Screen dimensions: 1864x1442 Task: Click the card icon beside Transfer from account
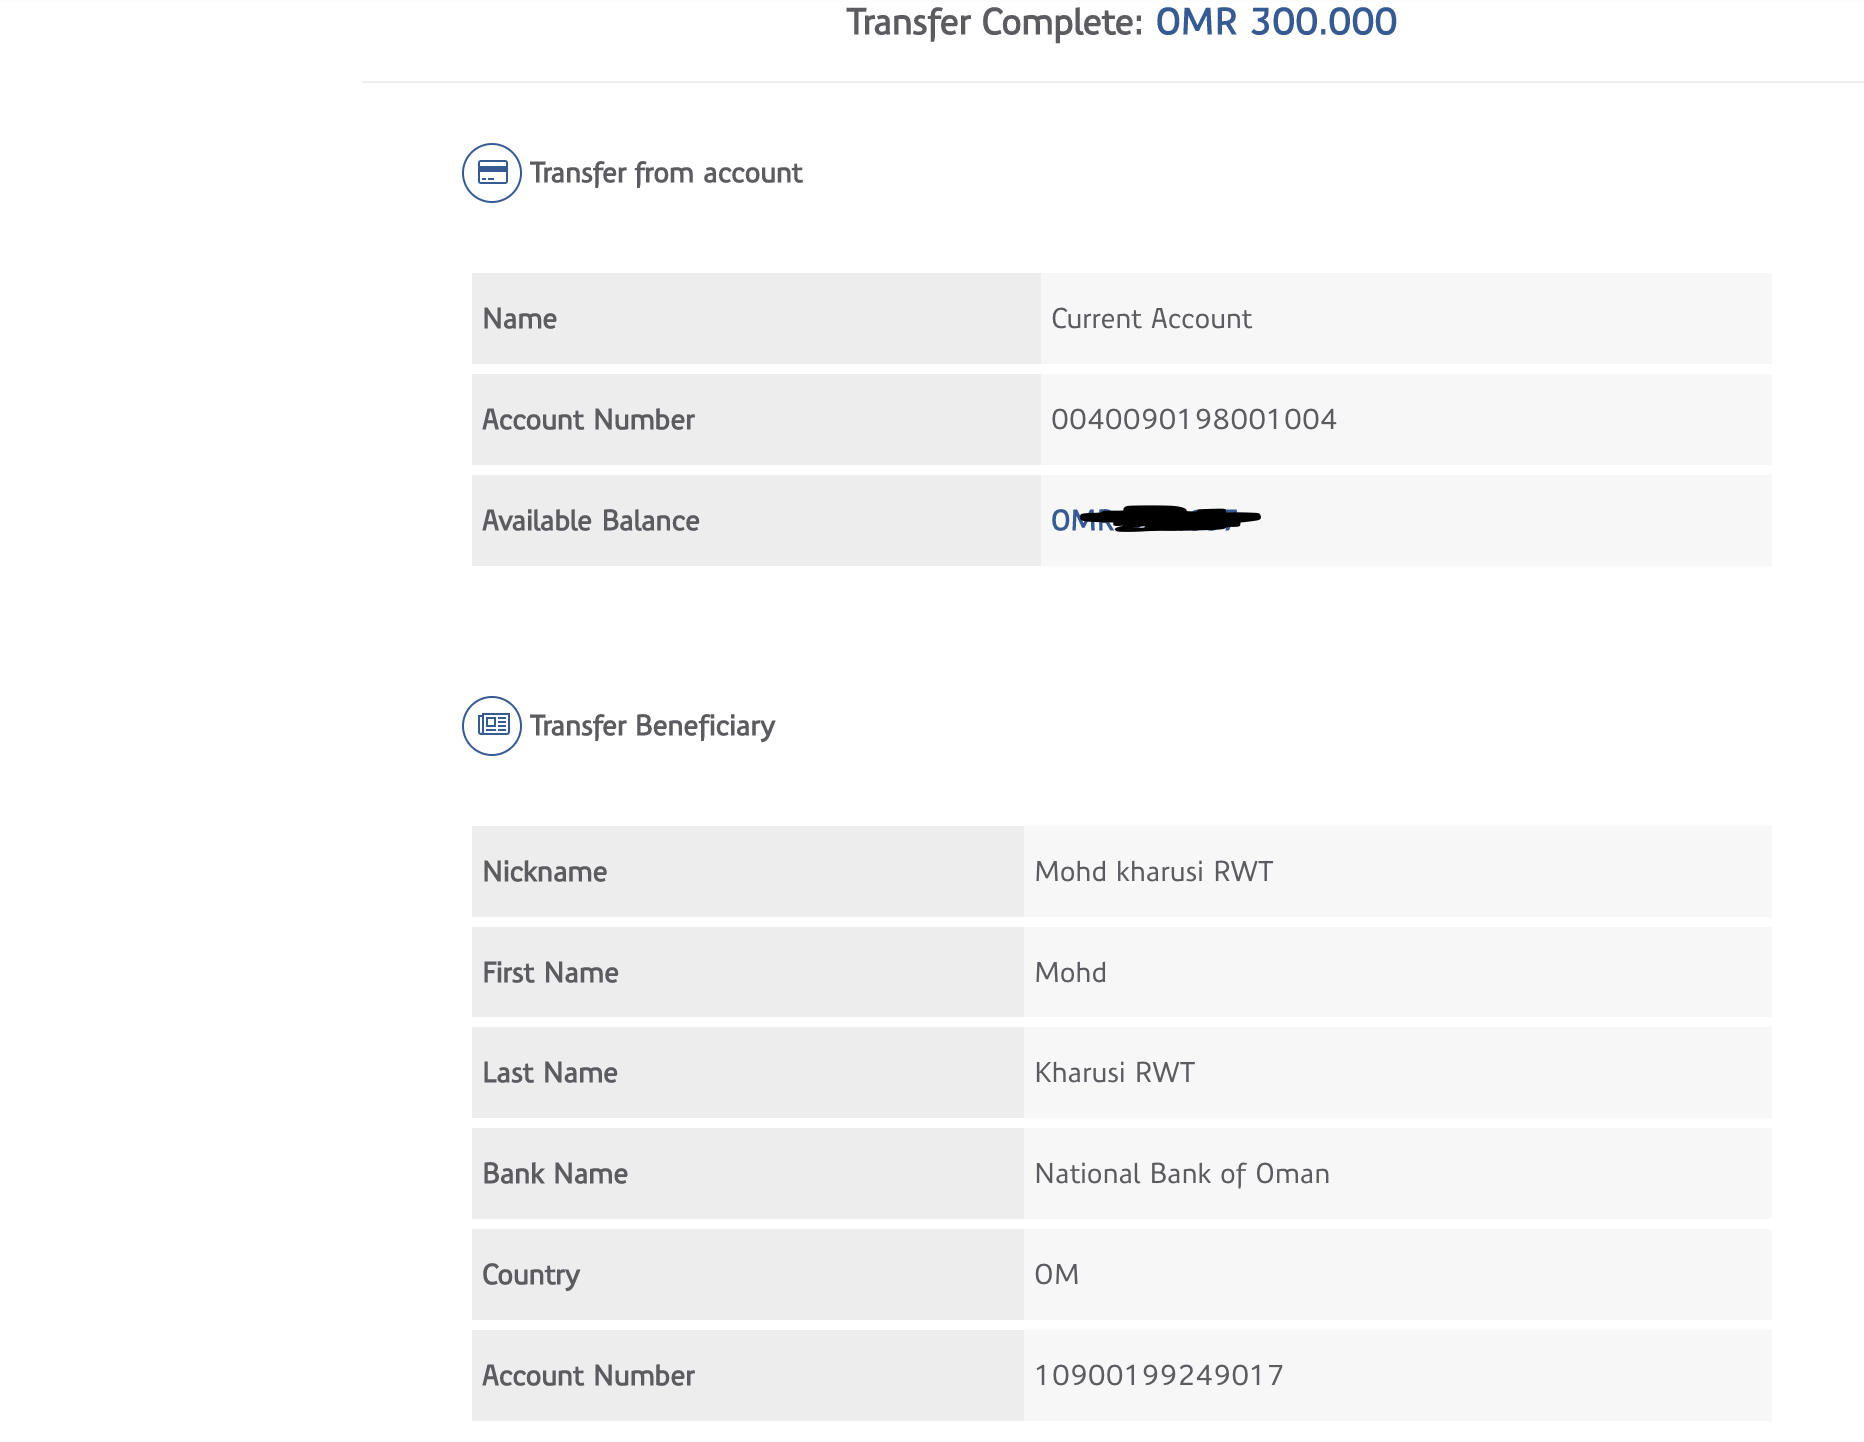(492, 173)
